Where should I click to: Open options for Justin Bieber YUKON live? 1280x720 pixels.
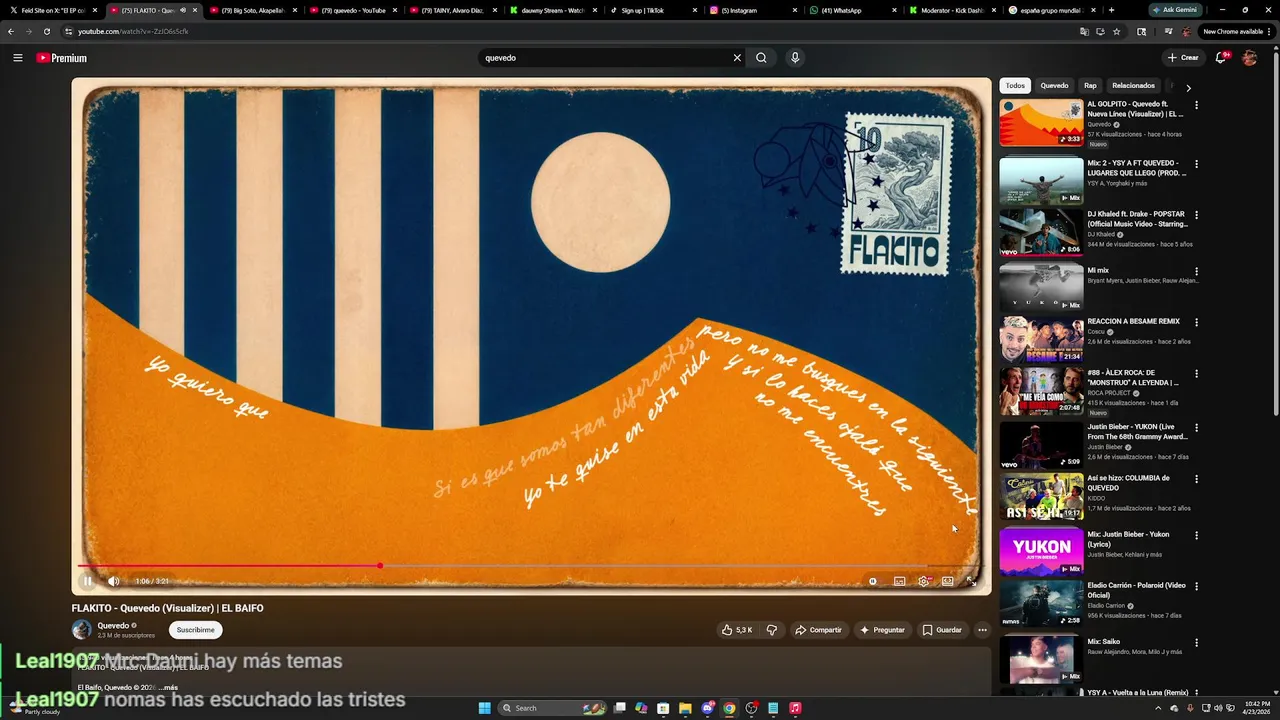pyautogui.click(x=1196, y=428)
